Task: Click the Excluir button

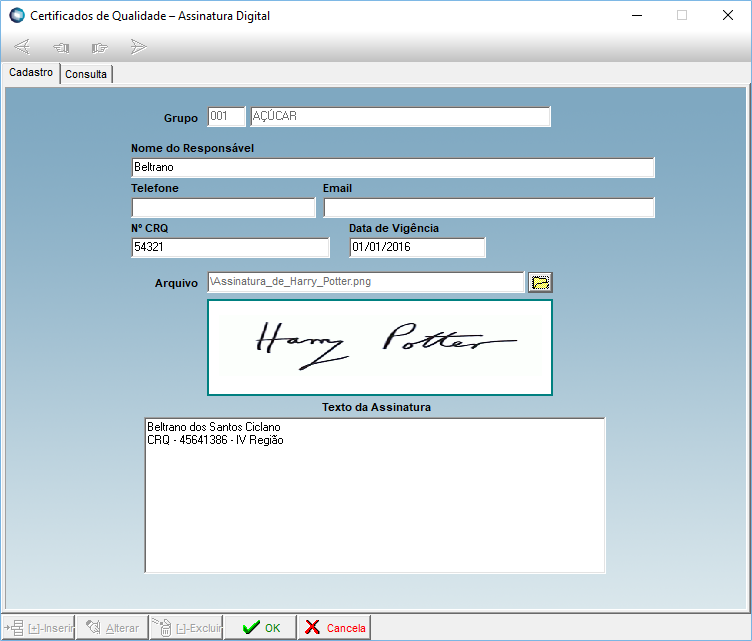Action: pyautogui.click(x=187, y=628)
